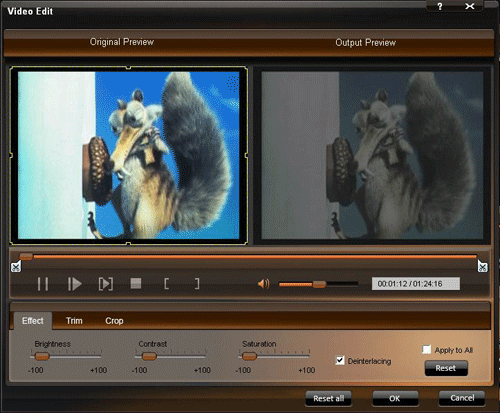Image resolution: width=500 pixels, height=413 pixels.
Task: Close the Video Edit dialog
Action: (x=470, y=6)
